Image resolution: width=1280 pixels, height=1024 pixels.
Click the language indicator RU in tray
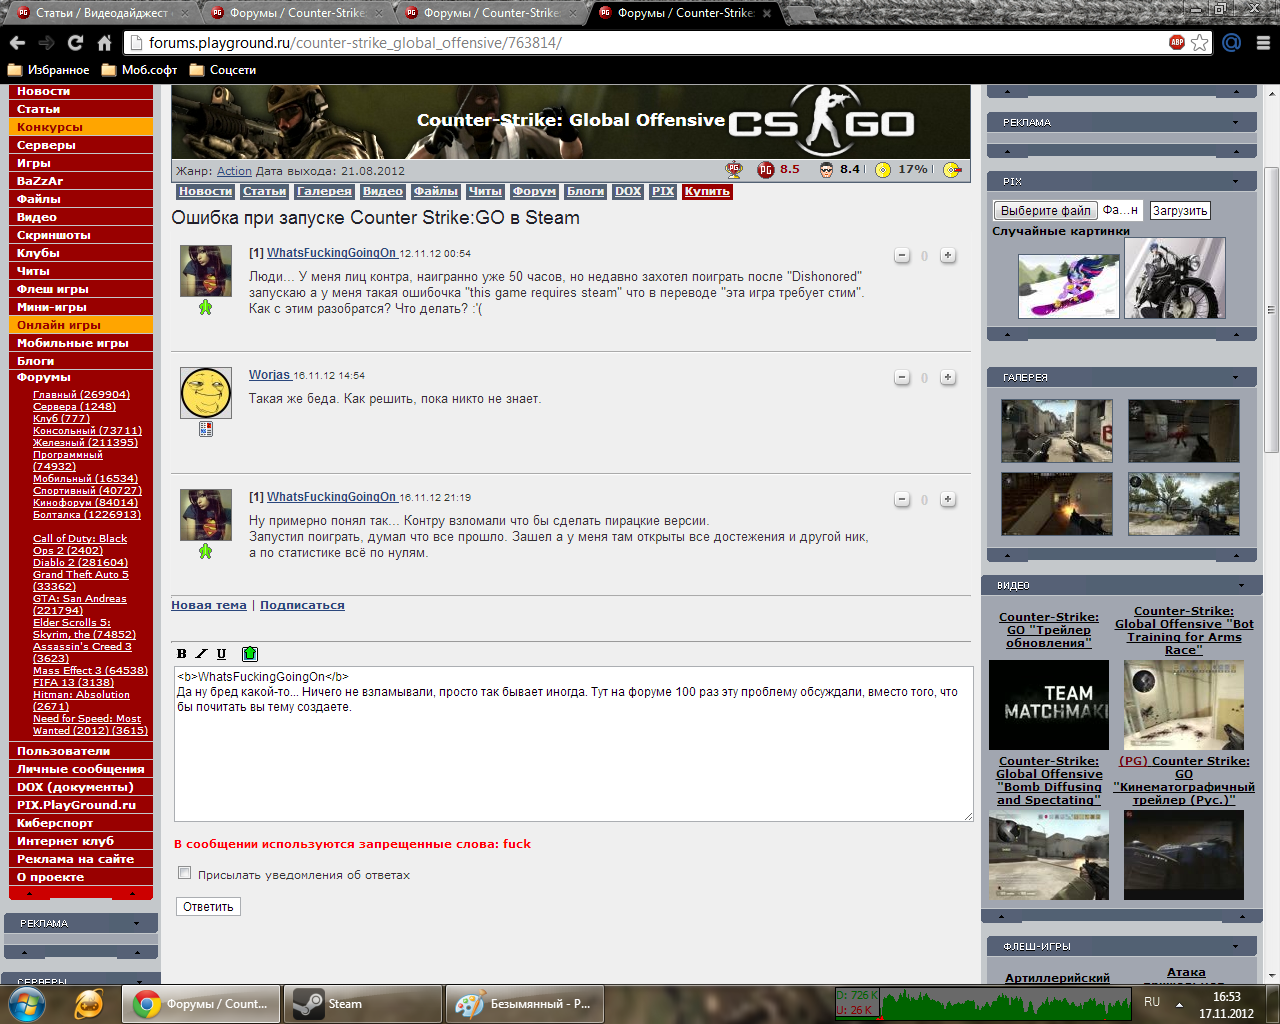[x=1152, y=1002]
